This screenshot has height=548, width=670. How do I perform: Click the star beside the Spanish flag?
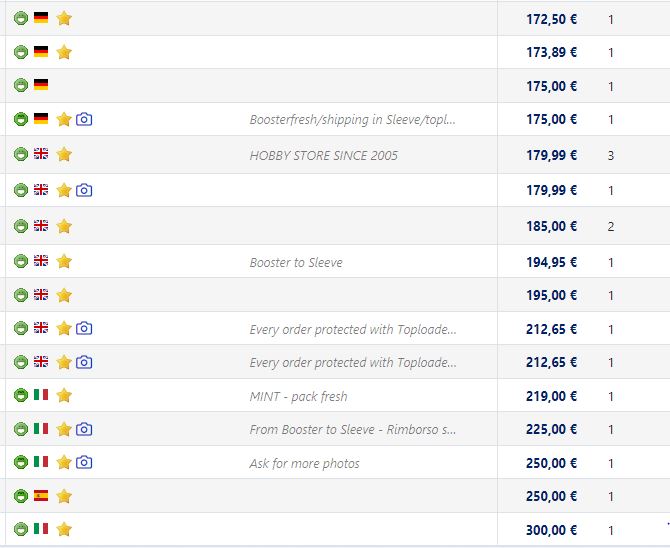[x=64, y=496]
